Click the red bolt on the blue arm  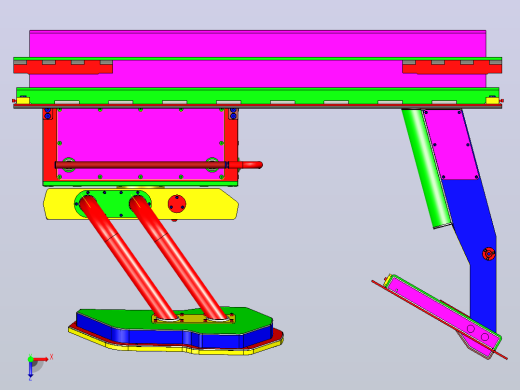click(x=489, y=254)
